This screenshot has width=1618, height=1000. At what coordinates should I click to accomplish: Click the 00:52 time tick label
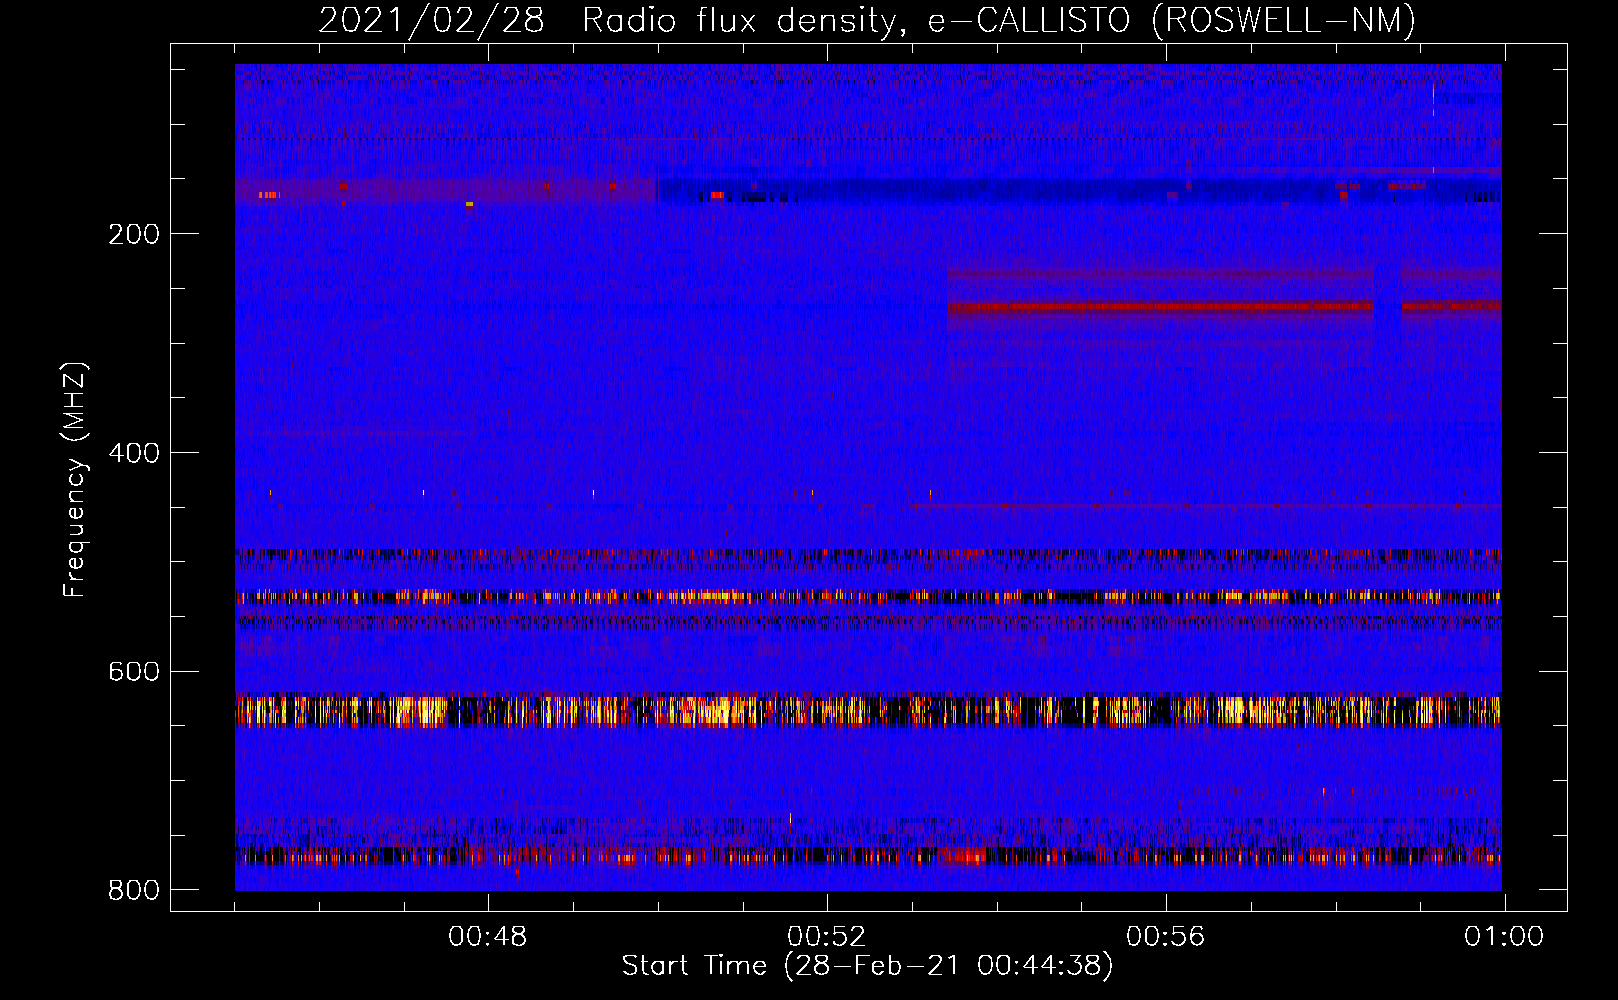(827, 937)
